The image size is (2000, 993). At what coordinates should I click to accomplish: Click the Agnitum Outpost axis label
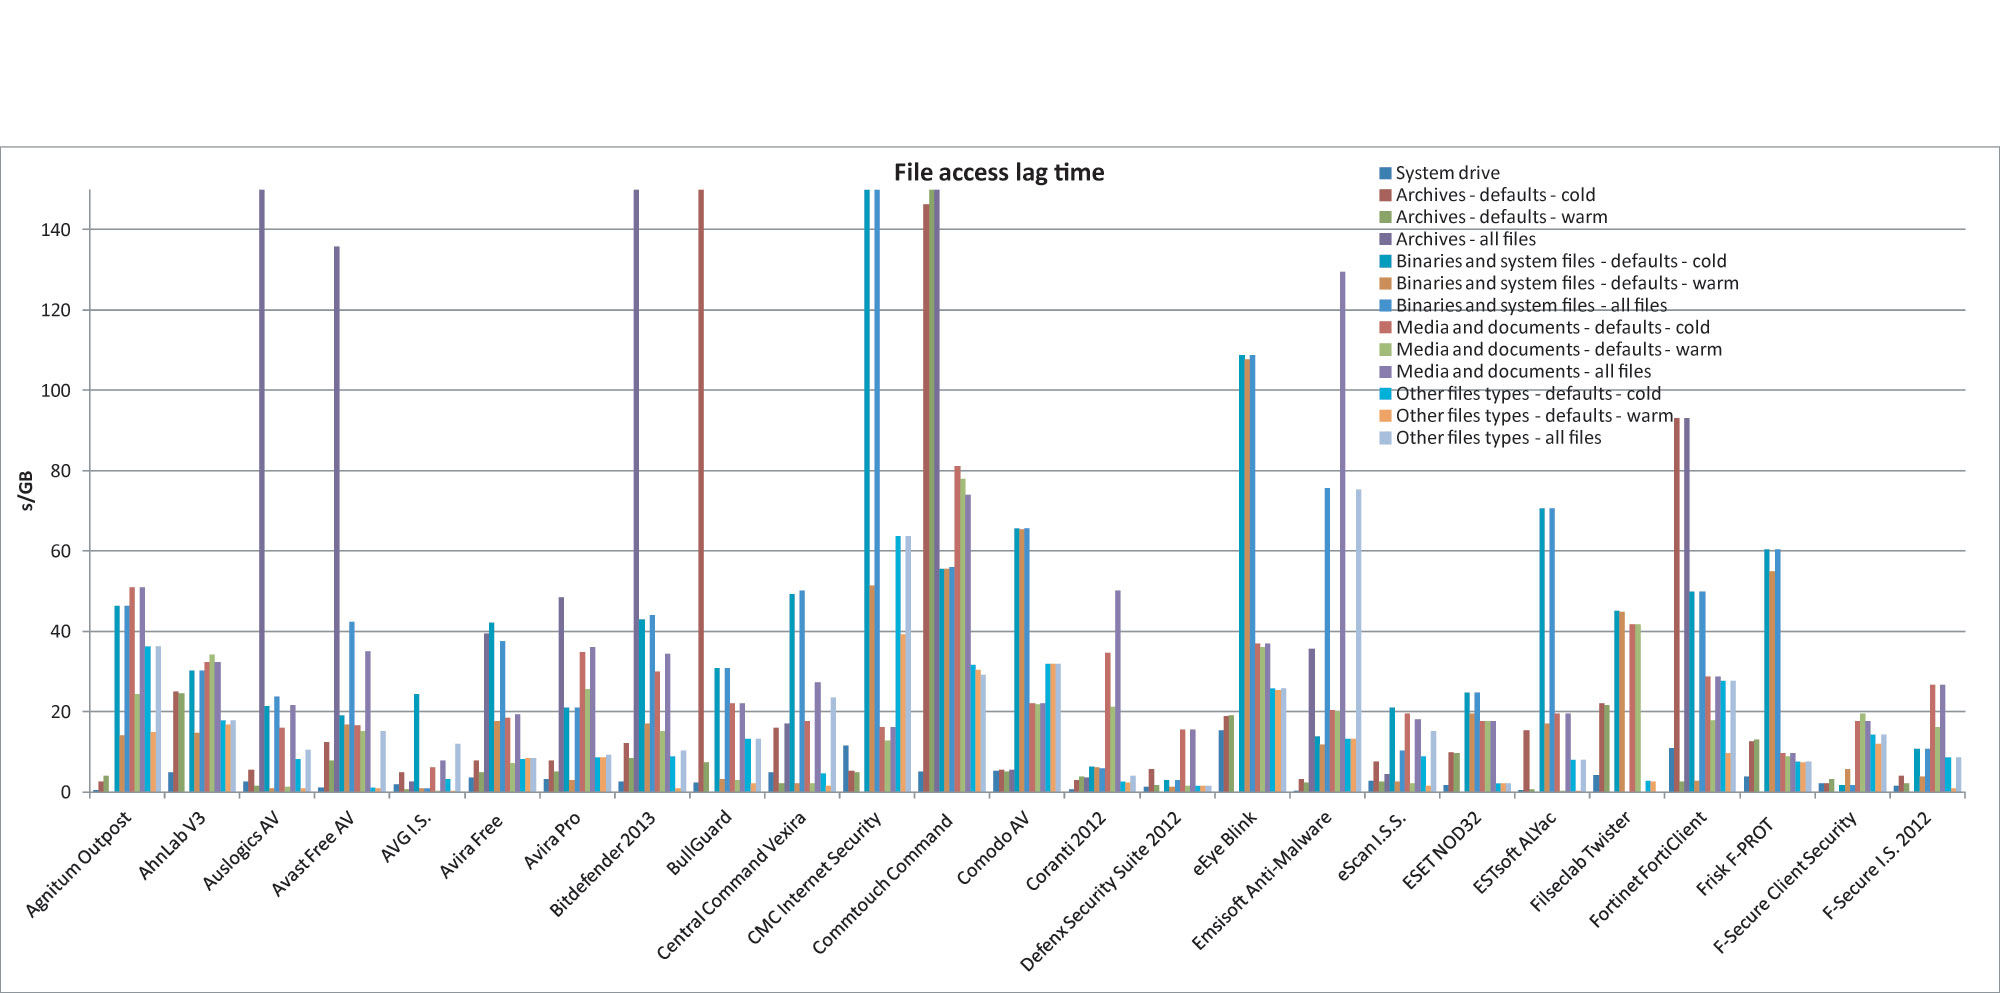click(78, 864)
